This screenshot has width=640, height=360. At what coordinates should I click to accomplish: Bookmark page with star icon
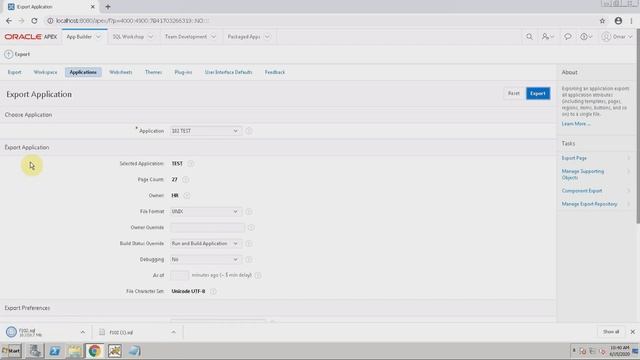point(602,21)
